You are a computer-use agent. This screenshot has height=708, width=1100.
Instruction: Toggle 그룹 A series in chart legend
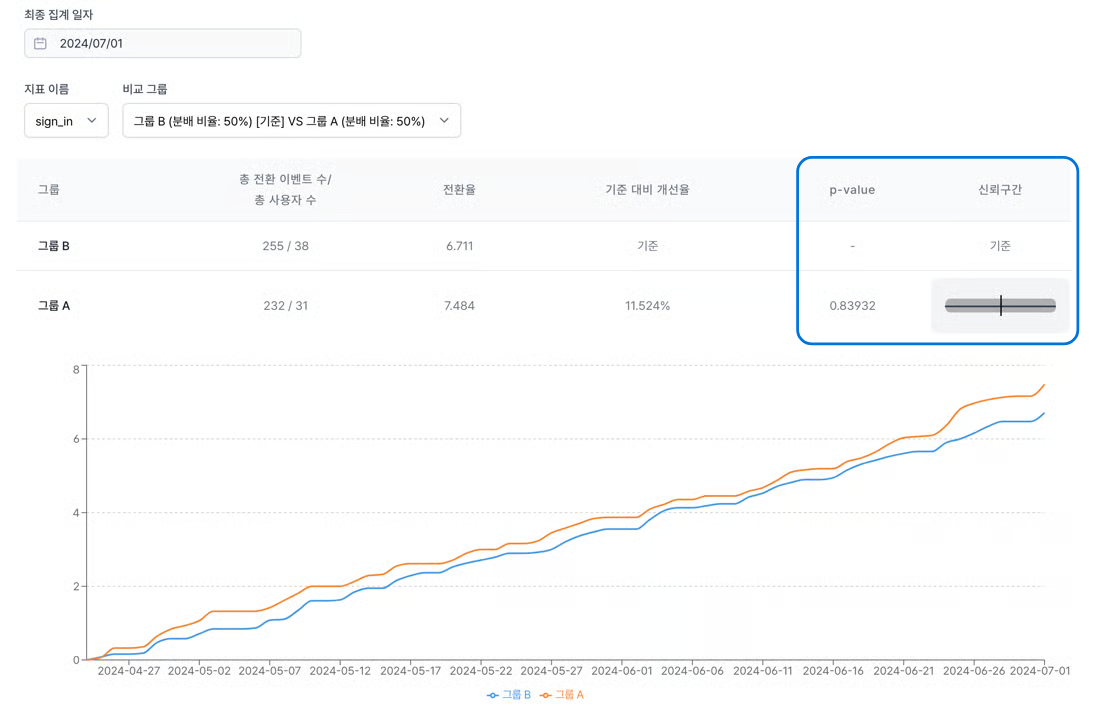[x=562, y=695]
